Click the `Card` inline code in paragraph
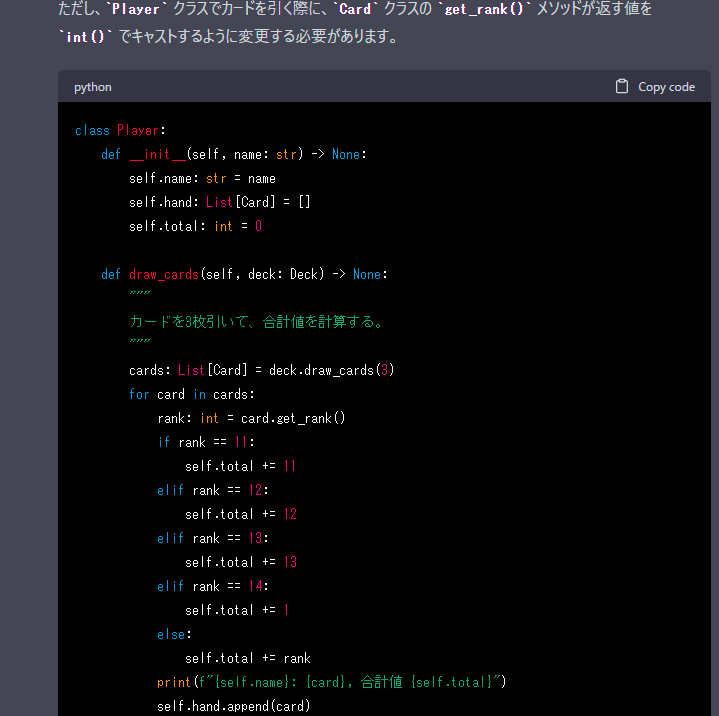Viewport: 719px width, 716px height. tap(355, 9)
